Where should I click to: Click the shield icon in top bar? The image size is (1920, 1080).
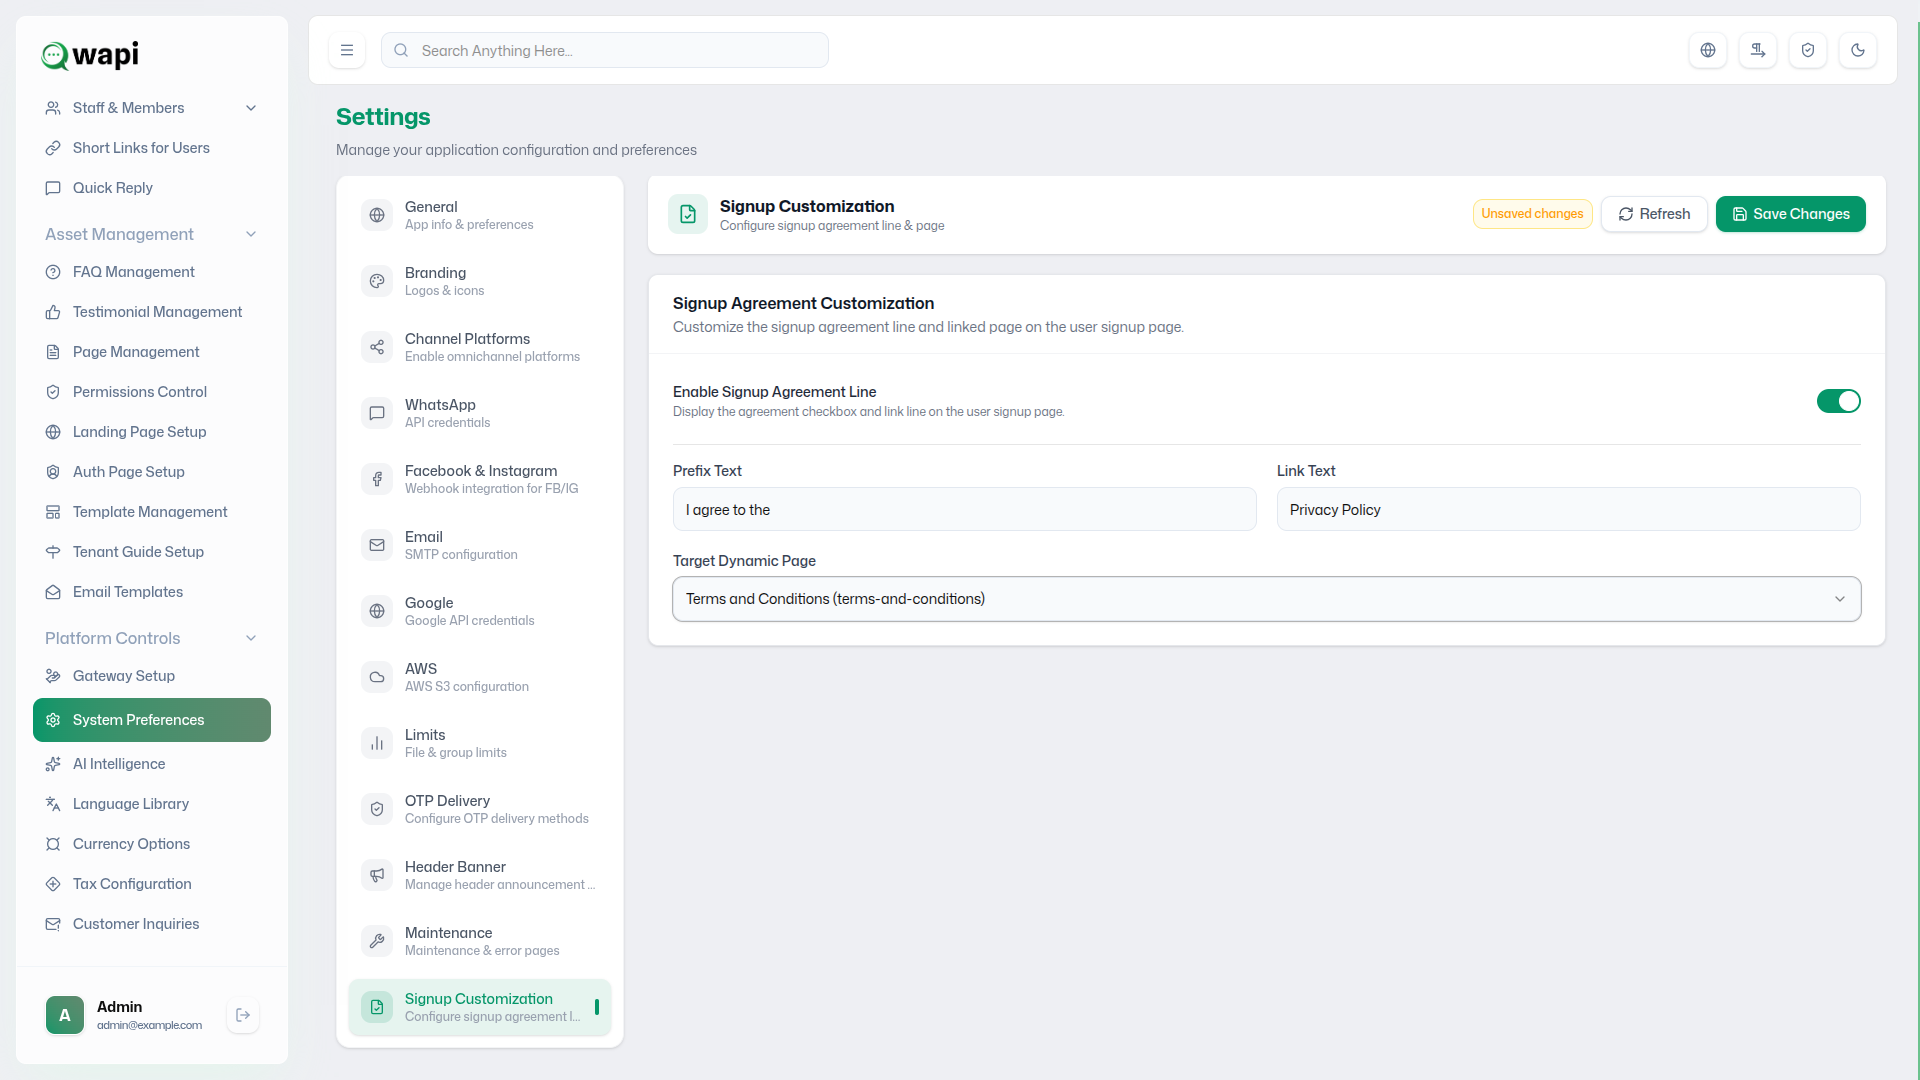coord(1808,50)
